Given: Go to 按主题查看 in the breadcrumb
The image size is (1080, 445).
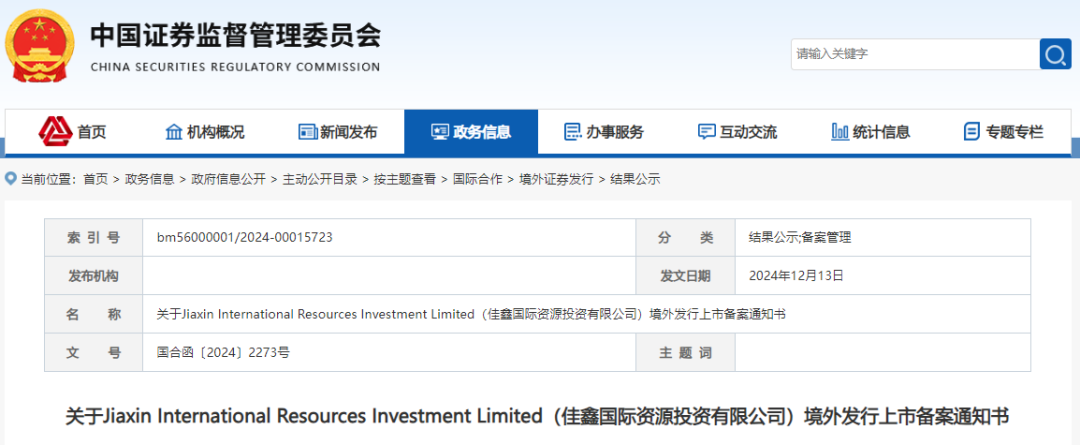Looking at the screenshot, I should [405, 180].
